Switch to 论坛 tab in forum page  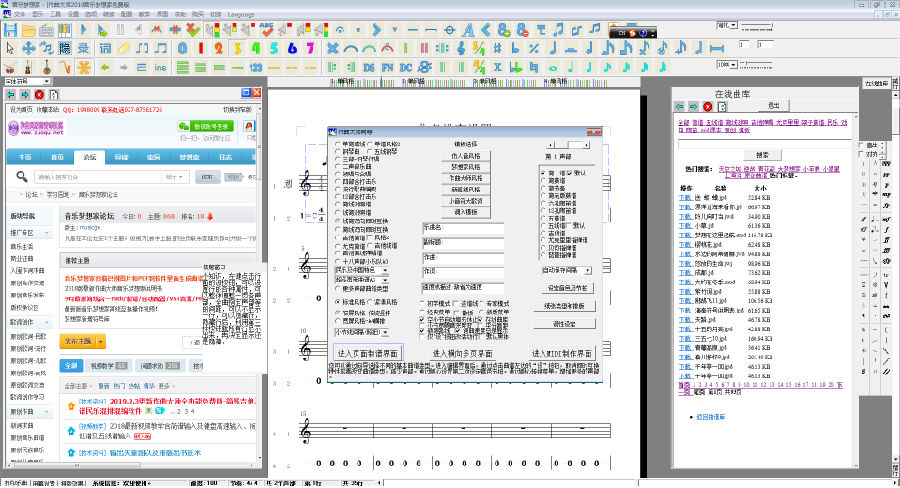90,157
